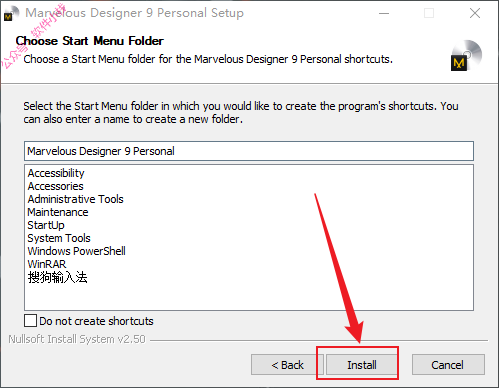
Task: Select Maintenance folder entry
Action: coord(58,212)
